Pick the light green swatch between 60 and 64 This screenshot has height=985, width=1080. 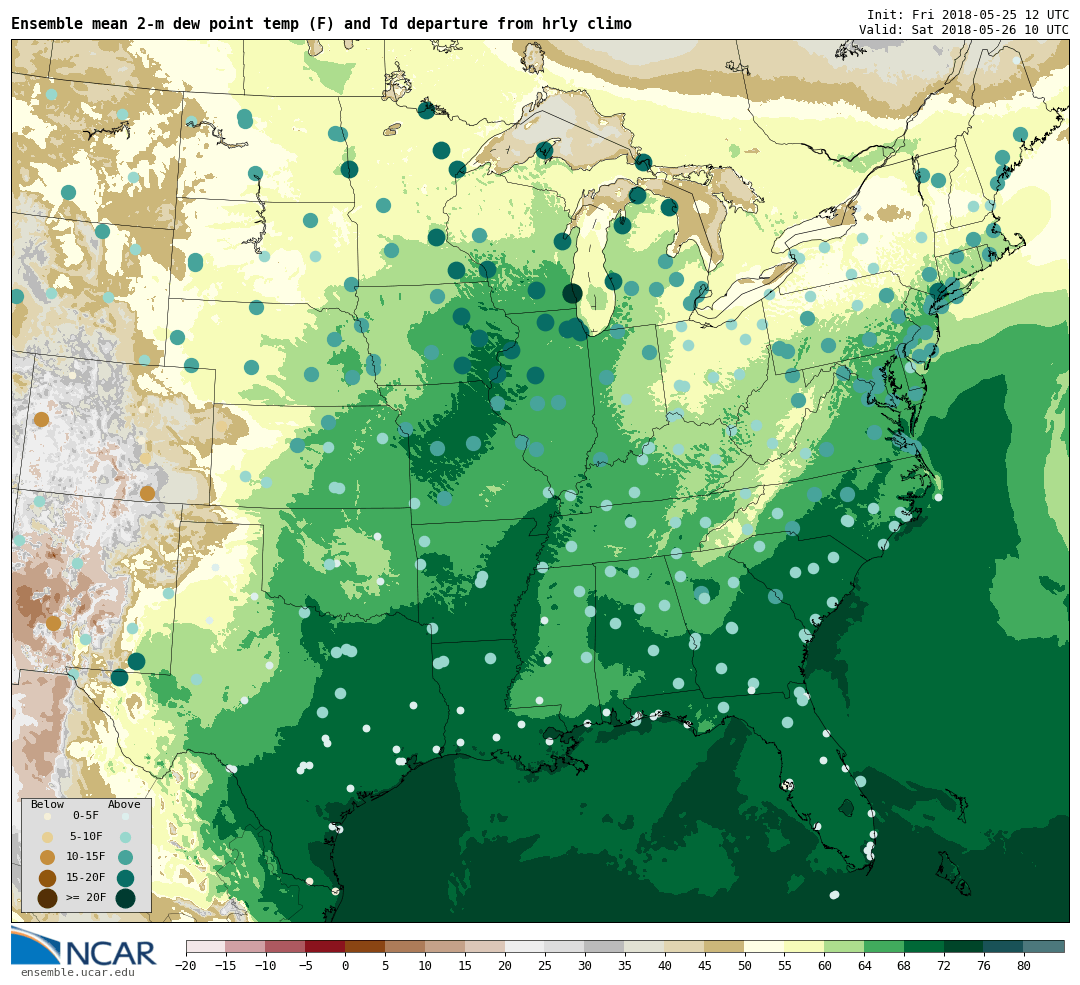point(845,946)
